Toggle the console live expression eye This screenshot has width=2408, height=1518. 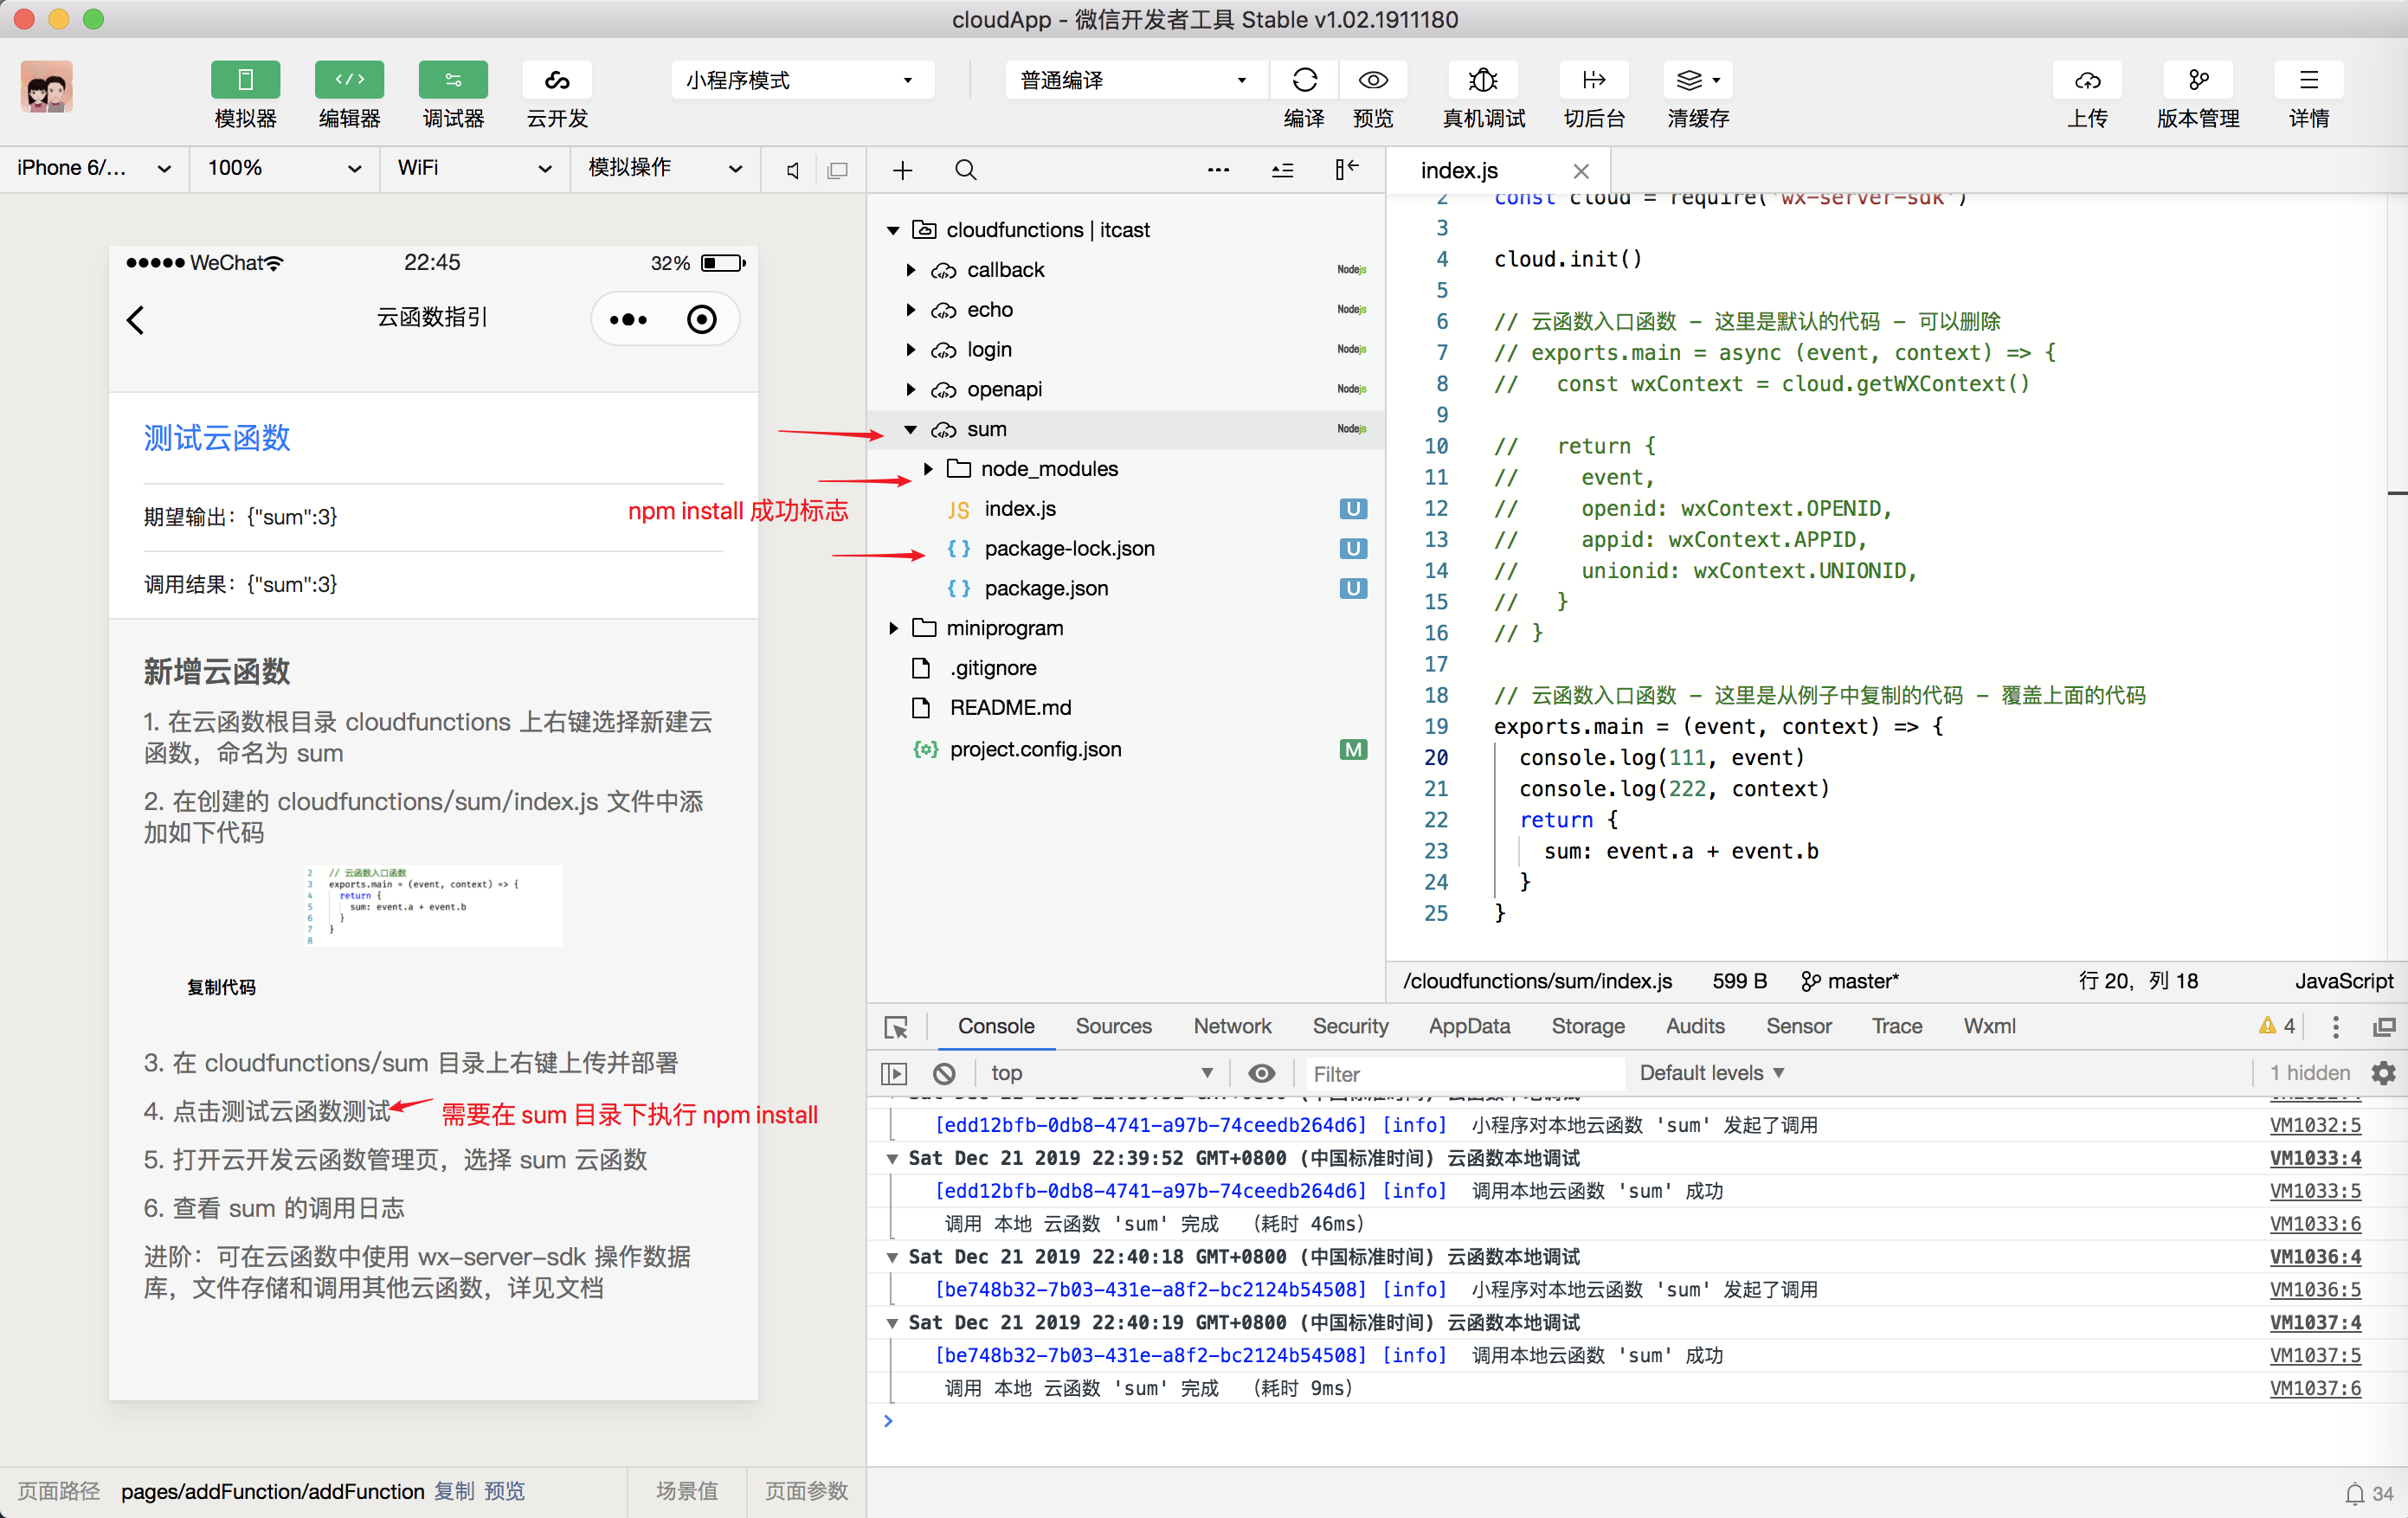tap(1262, 1074)
